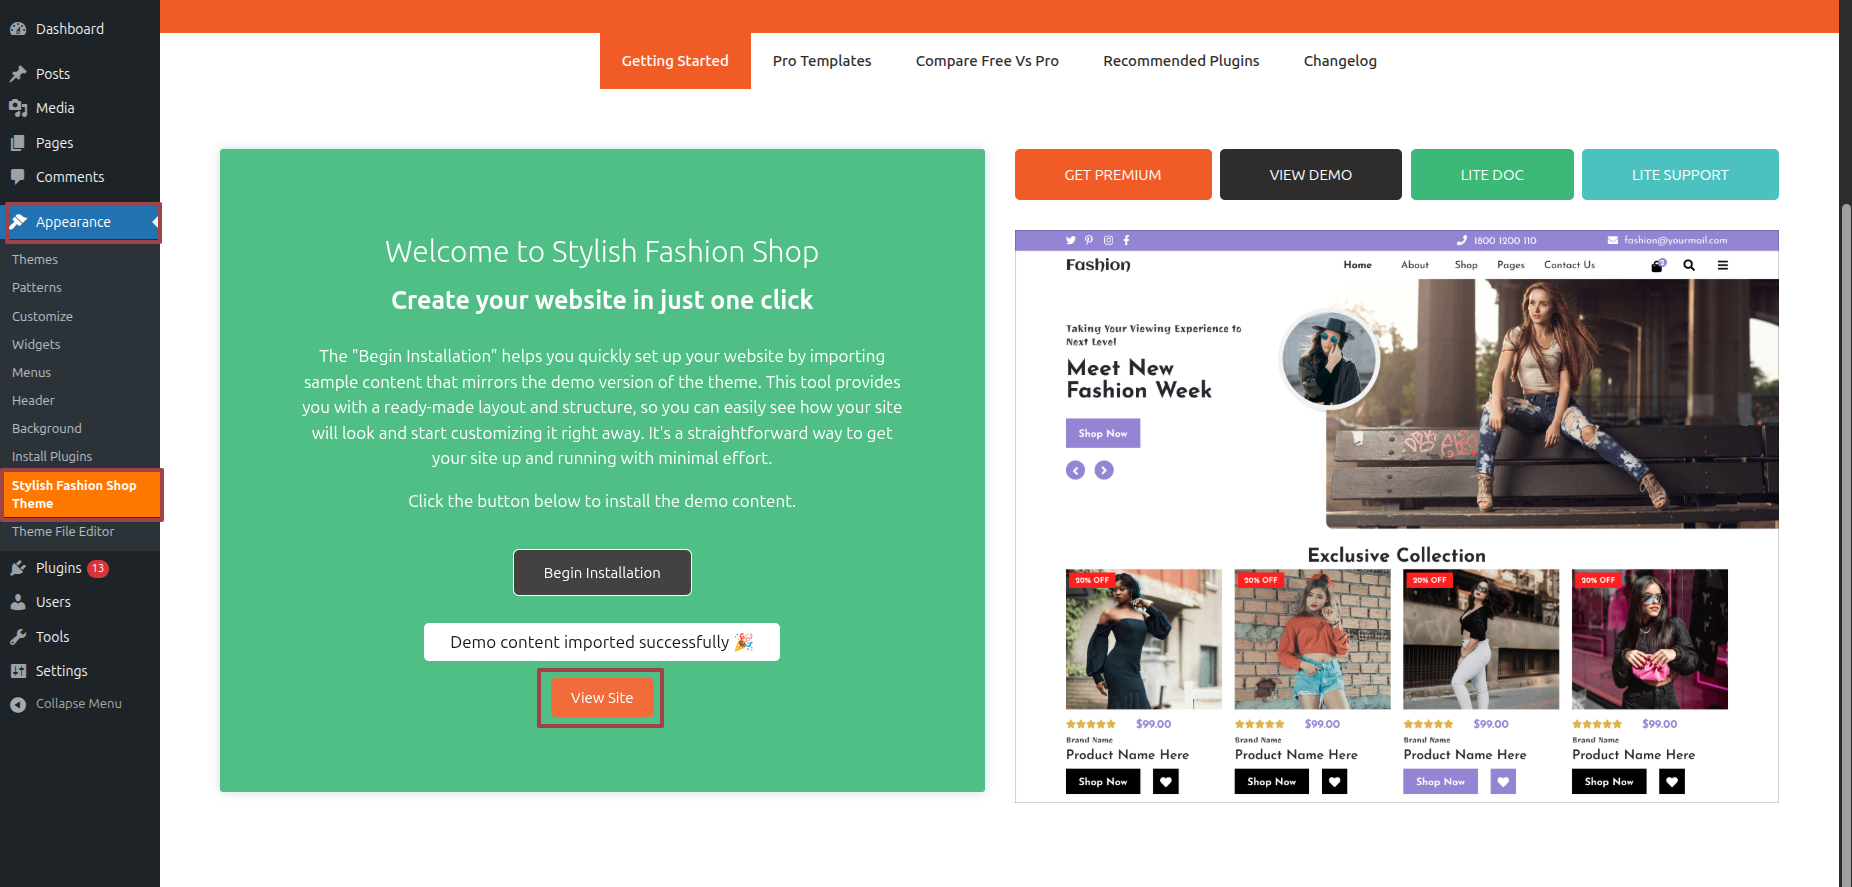The width and height of the screenshot is (1852, 887).
Task: Open the Media library icon
Action: (x=18, y=108)
